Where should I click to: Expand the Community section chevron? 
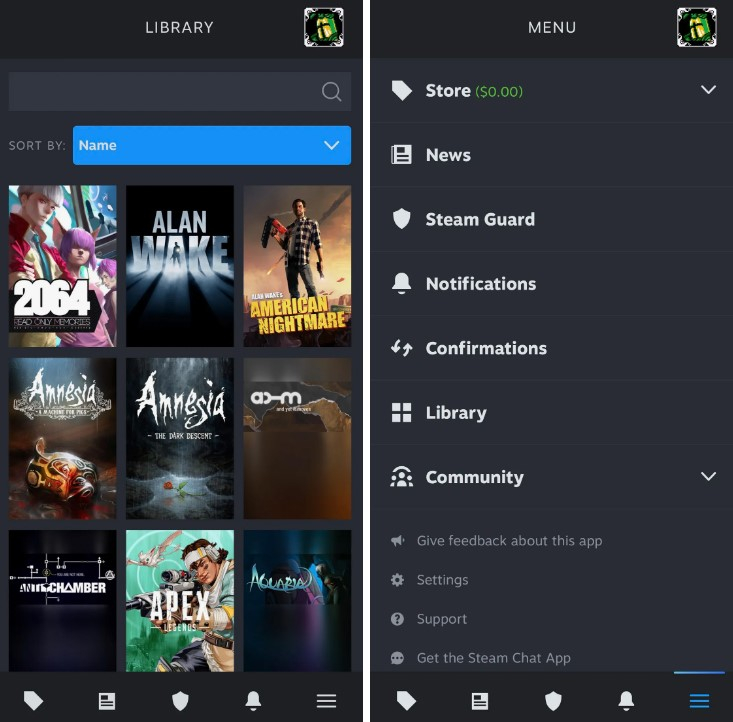708,476
